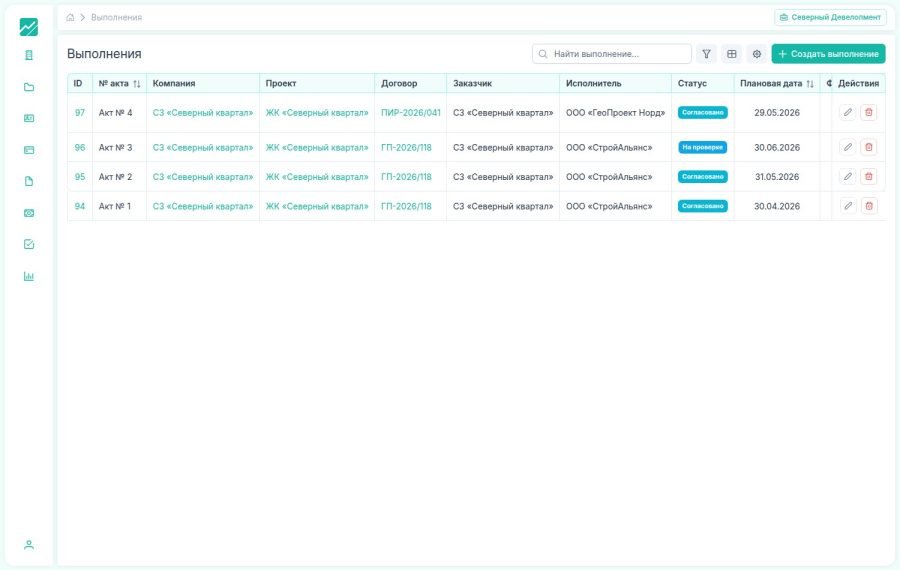Click Создать выполнение button
The image size is (900, 570).
click(x=828, y=54)
